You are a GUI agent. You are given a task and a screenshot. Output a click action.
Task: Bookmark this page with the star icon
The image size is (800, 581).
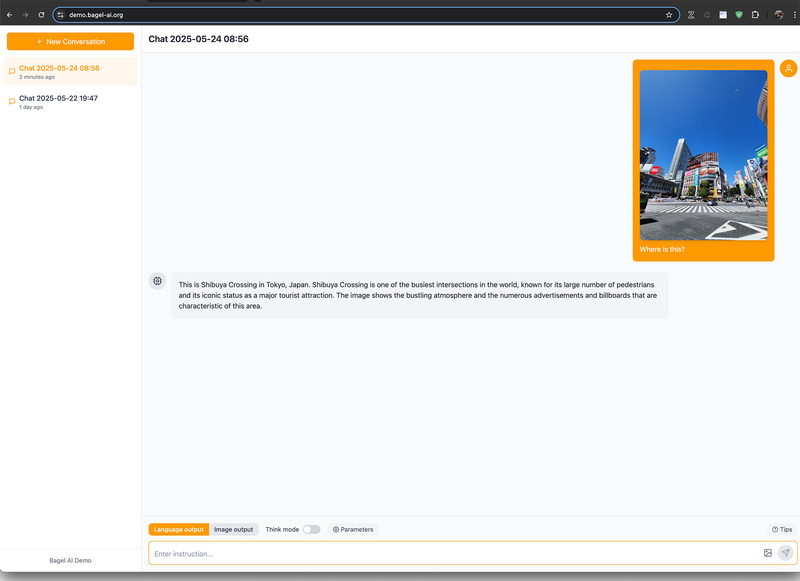pos(669,15)
